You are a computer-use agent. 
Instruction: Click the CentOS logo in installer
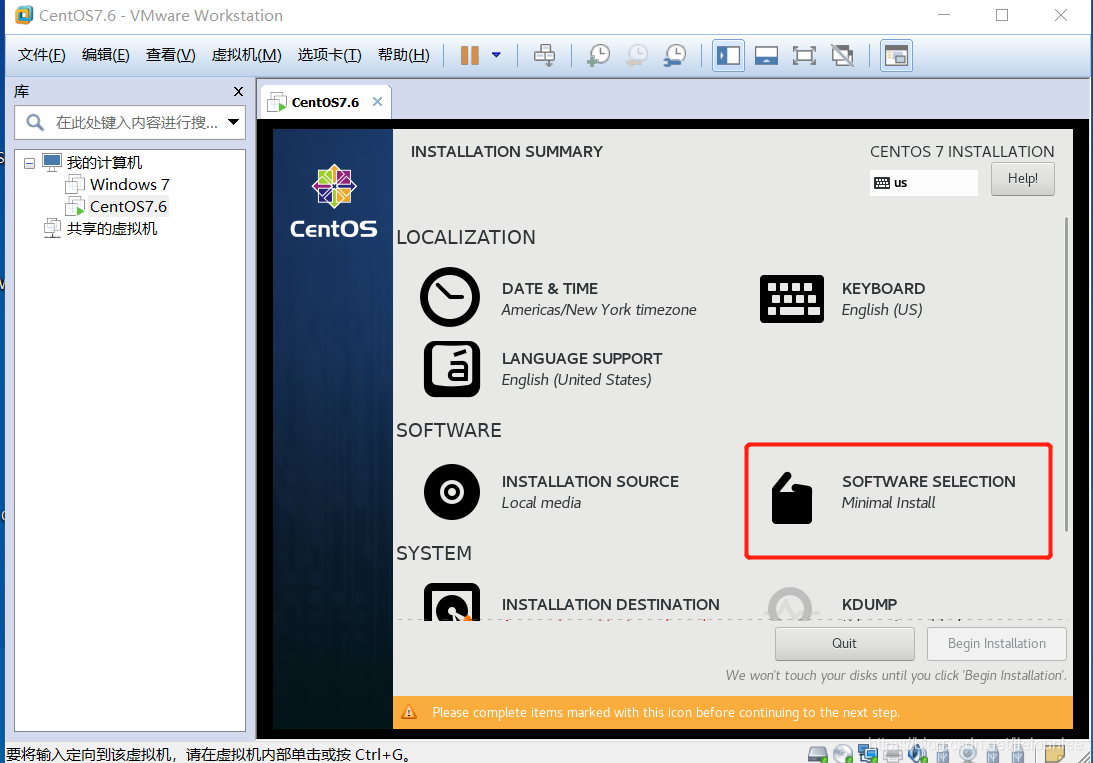click(x=334, y=202)
